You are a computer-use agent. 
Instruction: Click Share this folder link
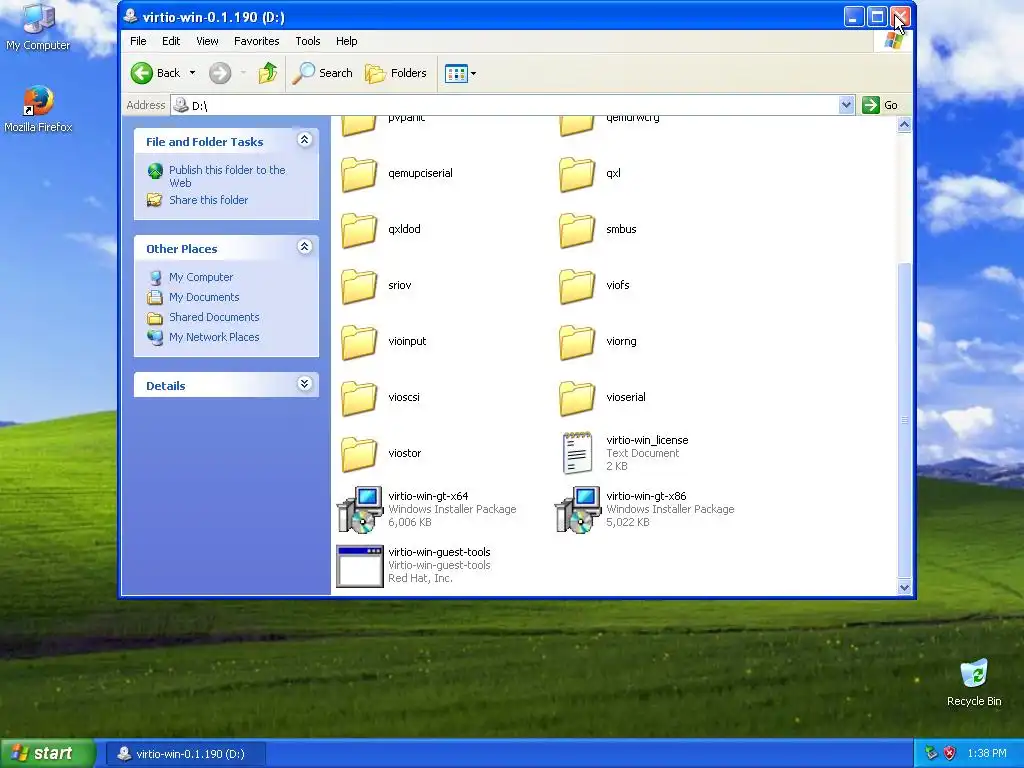pos(208,200)
